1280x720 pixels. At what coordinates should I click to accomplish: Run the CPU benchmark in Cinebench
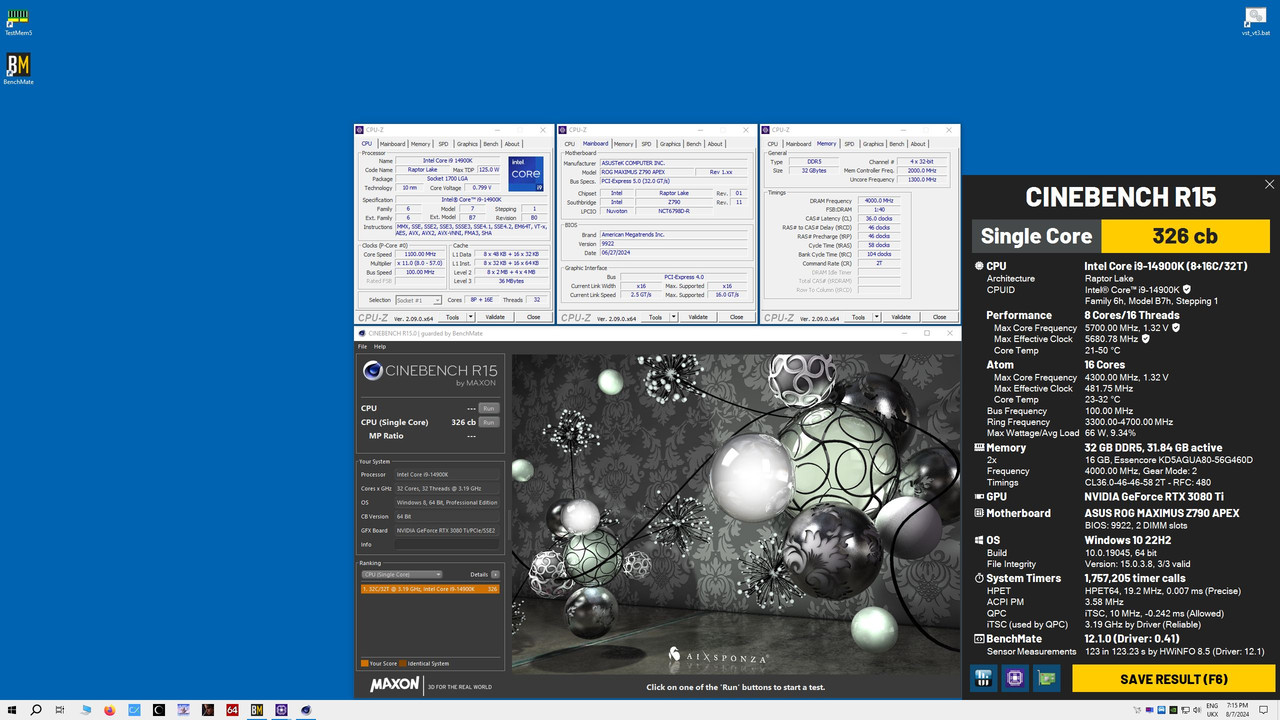tap(488, 408)
